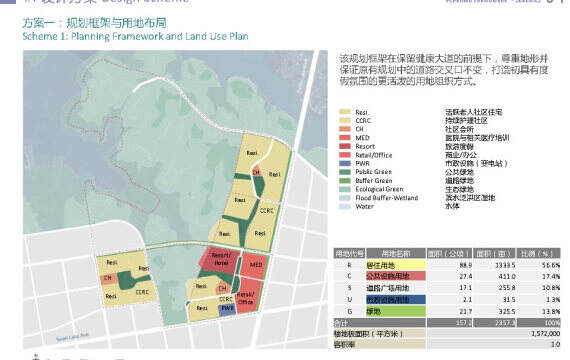Screen dimensions: 570x360
Task: Click the "Buffer Green" legend label
Action: point(374,181)
